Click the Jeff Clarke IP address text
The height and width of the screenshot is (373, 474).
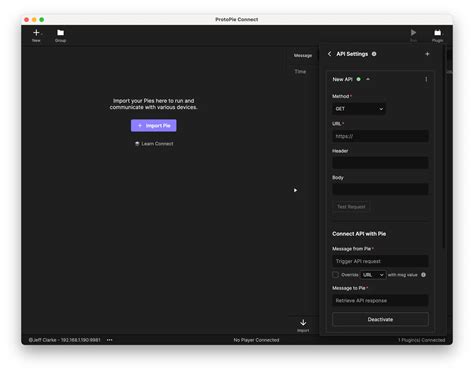pos(64,340)
